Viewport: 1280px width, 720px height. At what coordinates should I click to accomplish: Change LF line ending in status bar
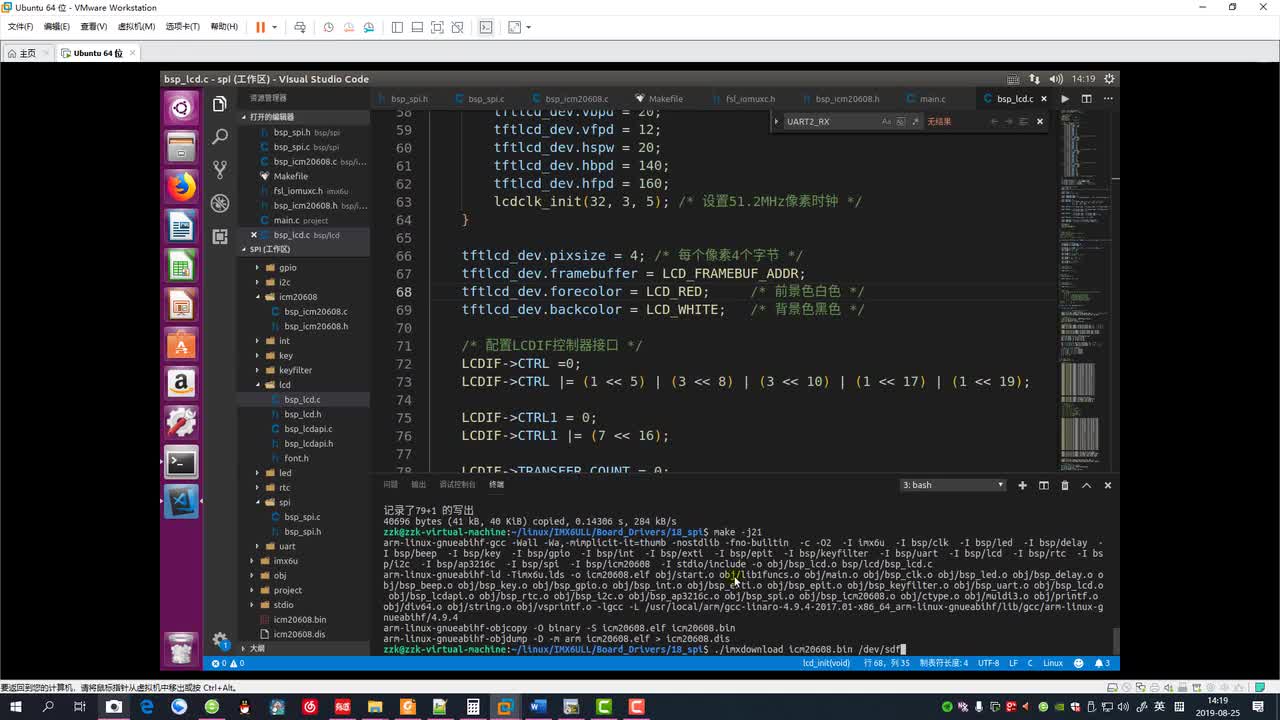click(x=1013, y=663)
